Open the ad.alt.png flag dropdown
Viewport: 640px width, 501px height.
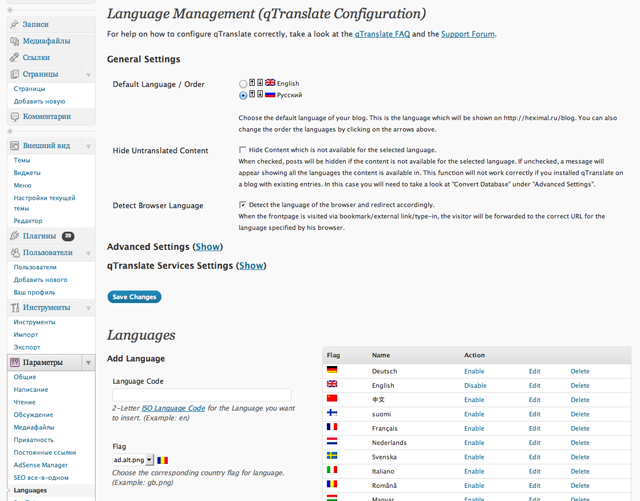[x=133, y=460]
